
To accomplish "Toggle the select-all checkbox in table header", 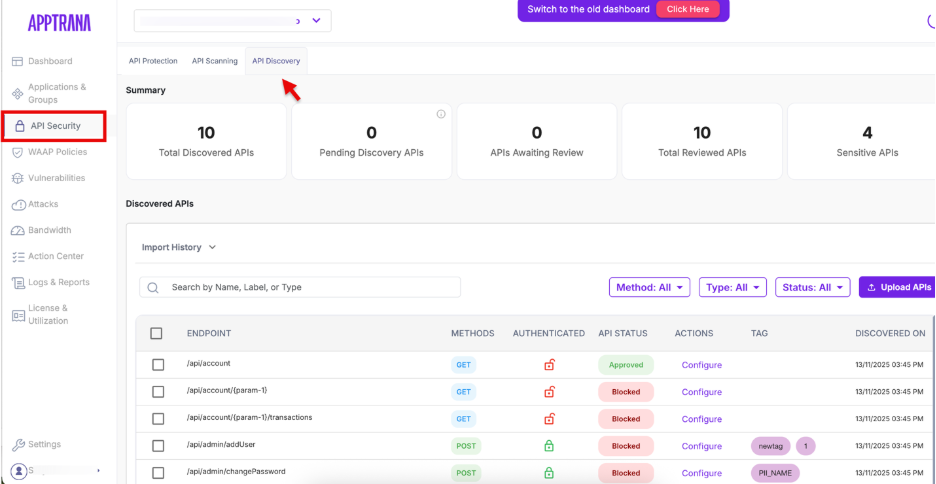I will pyautogui.click(x=156, y=333).
